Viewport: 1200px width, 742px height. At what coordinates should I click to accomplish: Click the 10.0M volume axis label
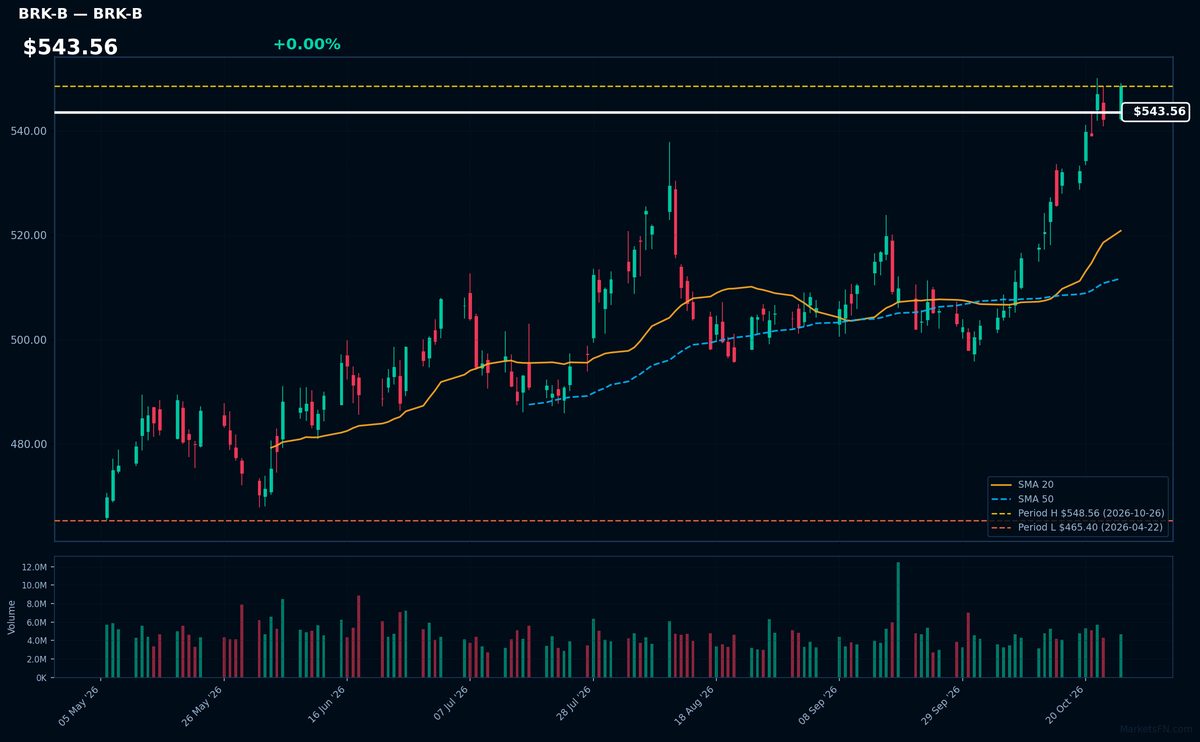[x=35, y=586]
